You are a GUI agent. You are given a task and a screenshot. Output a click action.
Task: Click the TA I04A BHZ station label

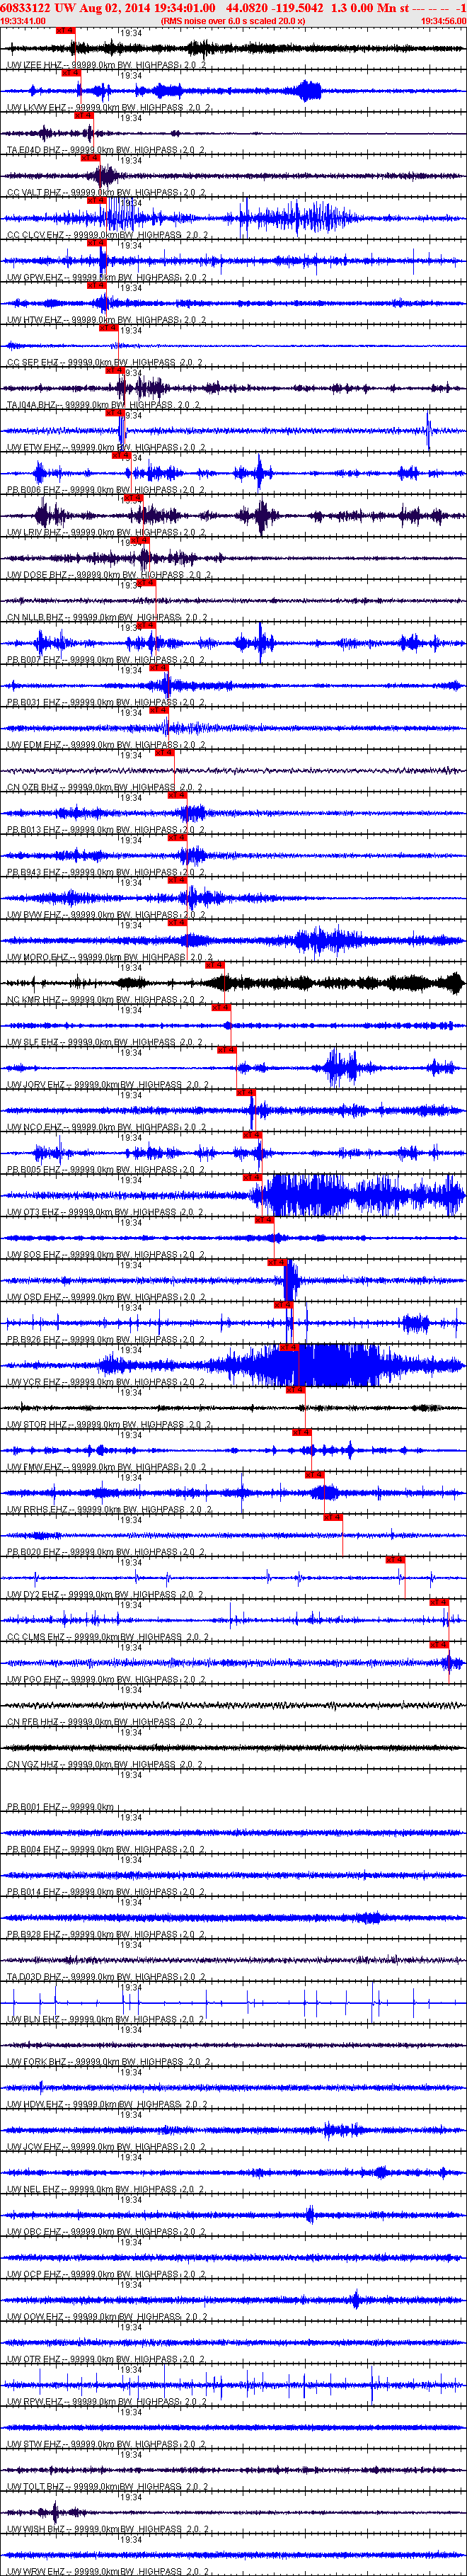click(32, 406)
